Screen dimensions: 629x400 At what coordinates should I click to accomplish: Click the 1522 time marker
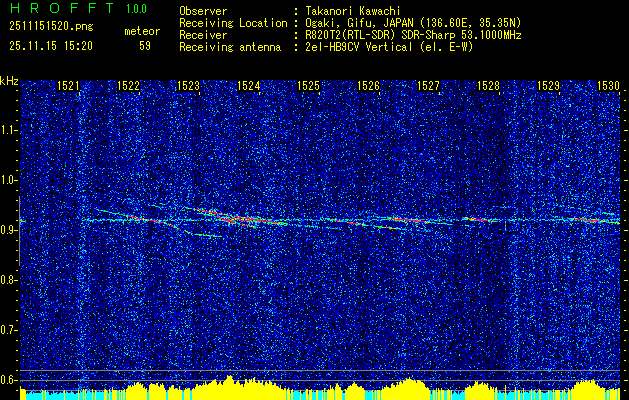(128, 85)
